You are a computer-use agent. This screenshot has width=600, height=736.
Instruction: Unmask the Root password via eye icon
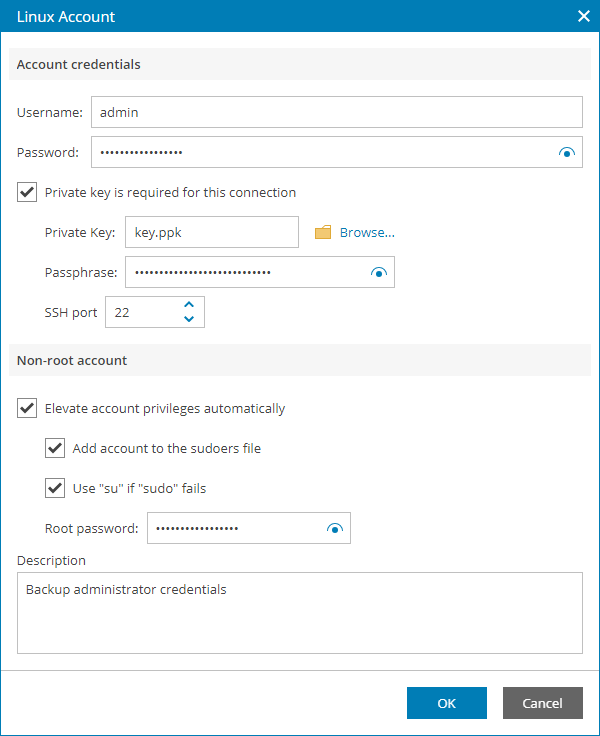pos(335,529)
